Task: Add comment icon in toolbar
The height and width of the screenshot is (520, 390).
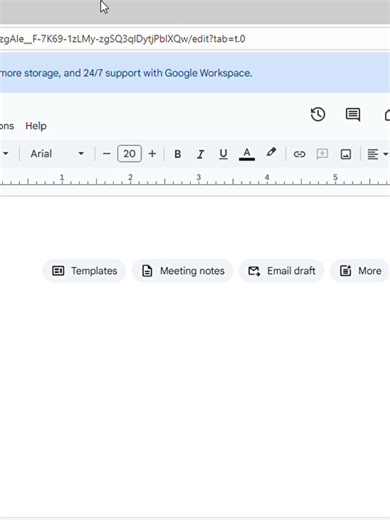Action: point(322,154)
